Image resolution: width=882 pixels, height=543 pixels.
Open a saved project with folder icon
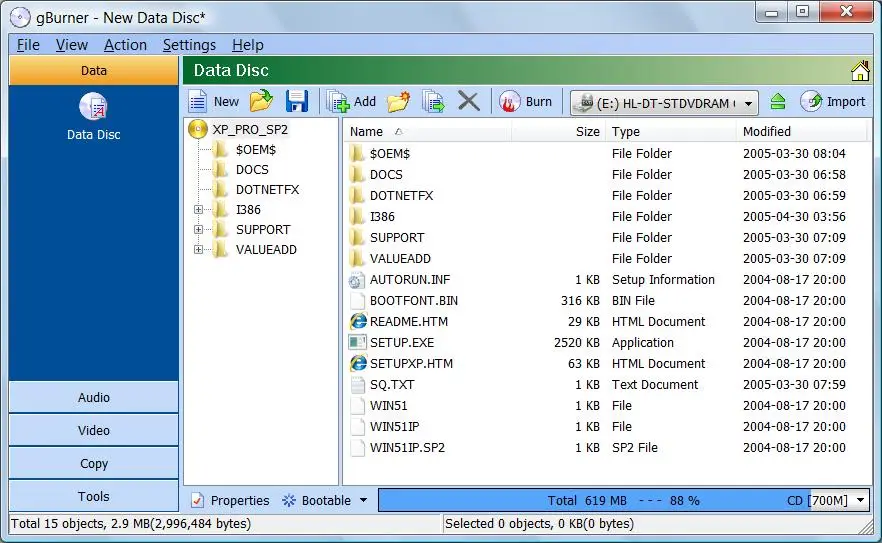point(261,102)
